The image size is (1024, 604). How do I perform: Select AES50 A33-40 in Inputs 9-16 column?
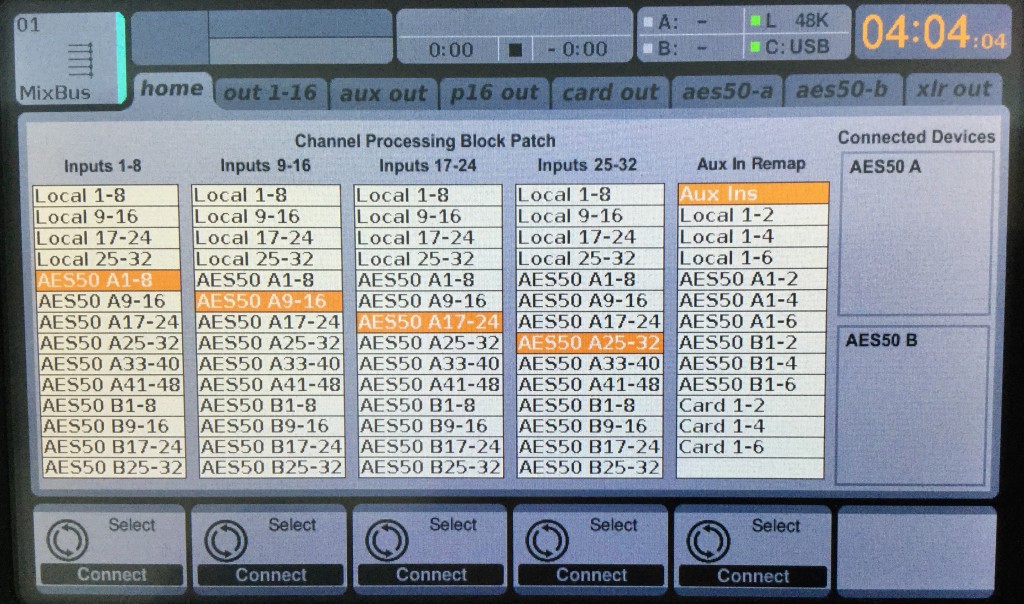coord(270,364)
